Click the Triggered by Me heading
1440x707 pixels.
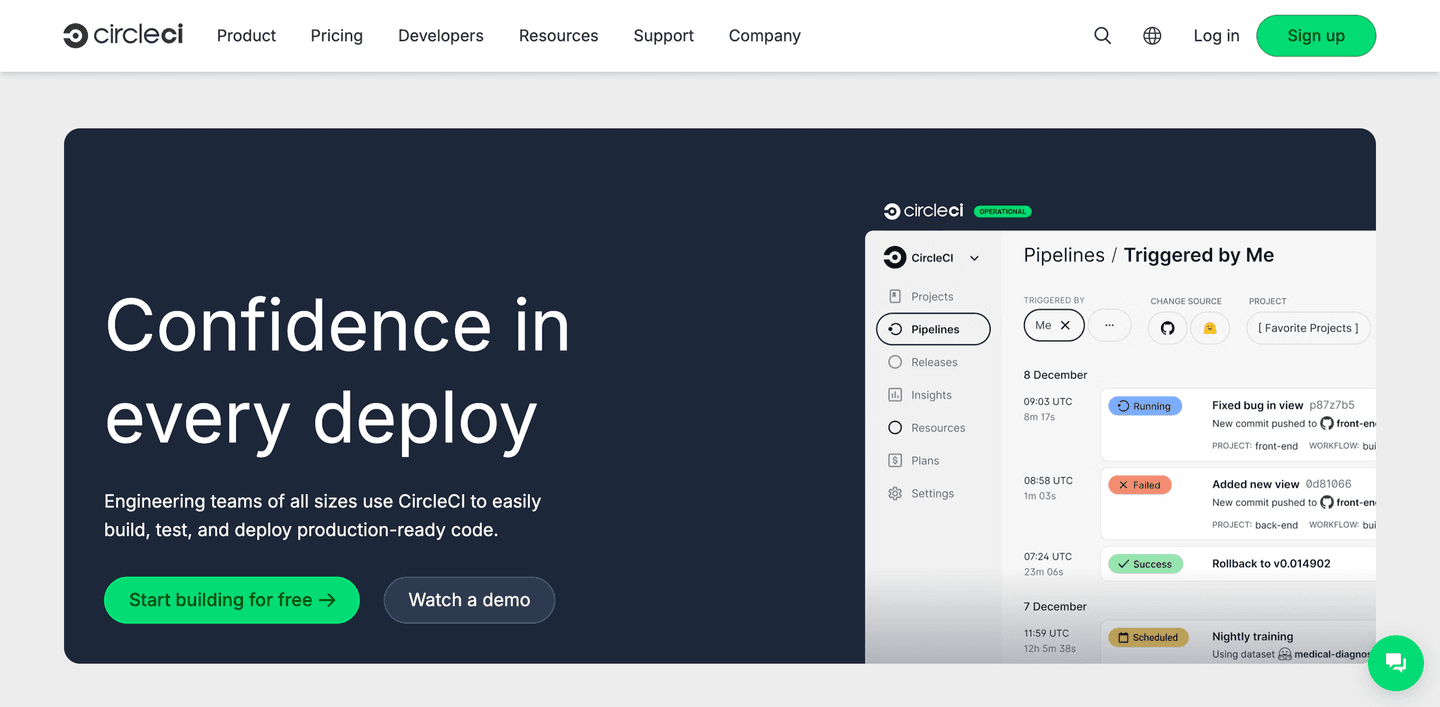click(x=1199, y=255)
